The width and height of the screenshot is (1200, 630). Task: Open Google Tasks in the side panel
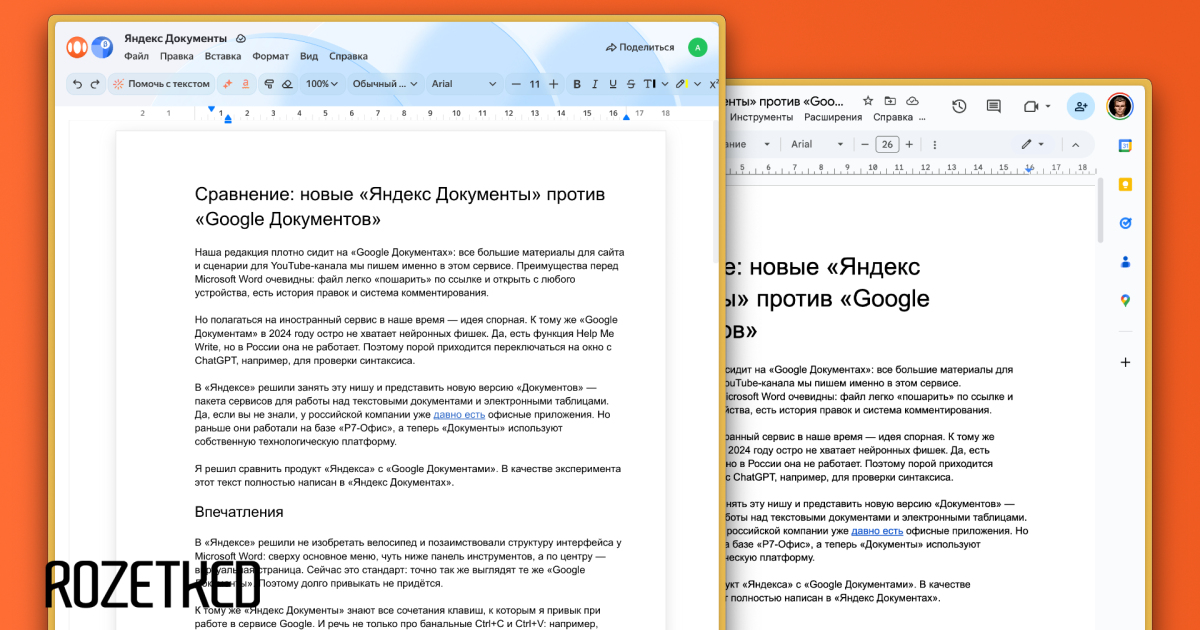click(1125, 223)
